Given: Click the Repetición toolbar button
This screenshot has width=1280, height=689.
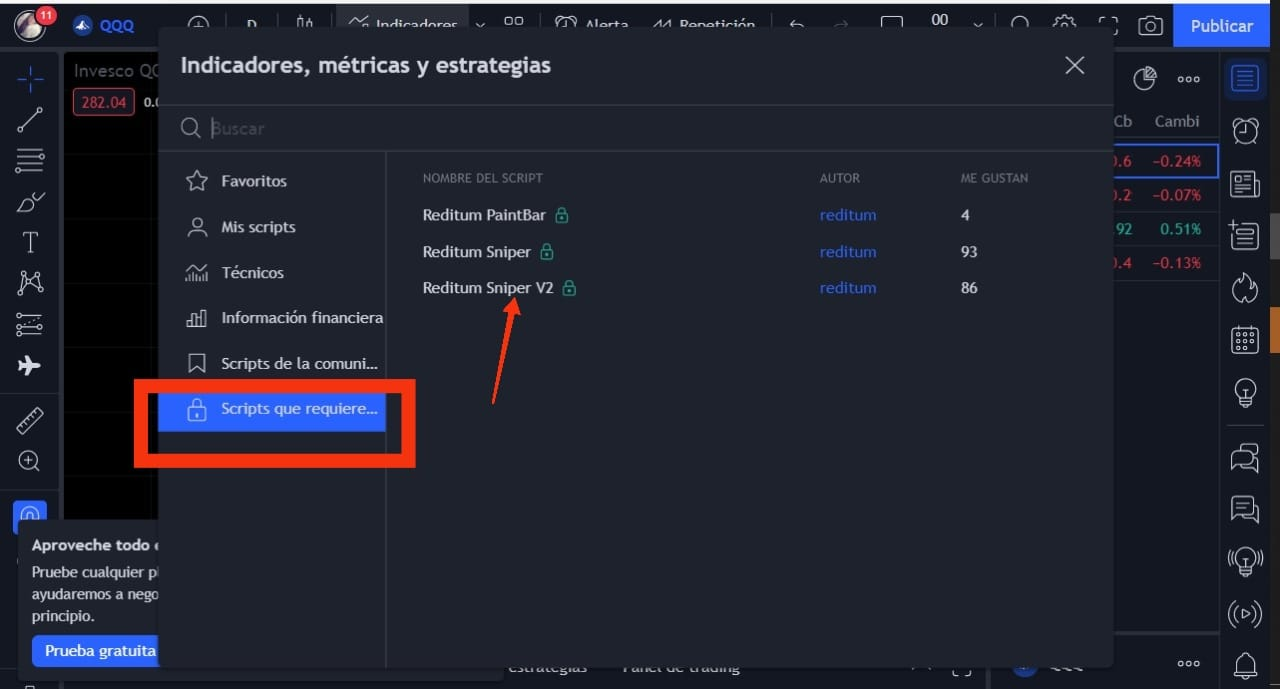Looking at the screenshot, I should (704, 26).
